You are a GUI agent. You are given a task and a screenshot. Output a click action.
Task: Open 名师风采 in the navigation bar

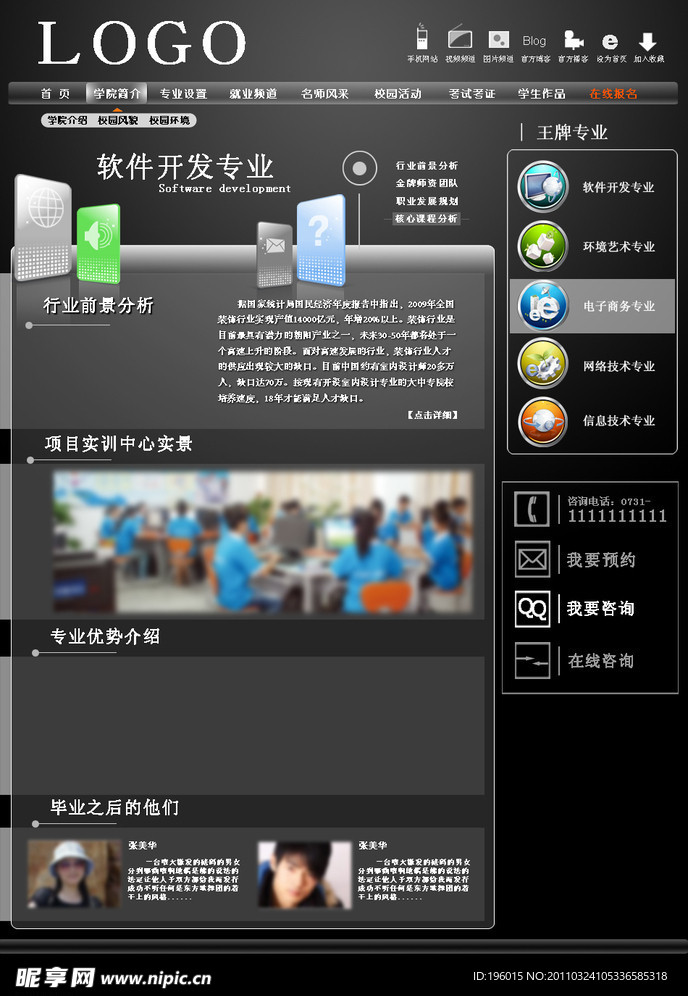[325, 93]
